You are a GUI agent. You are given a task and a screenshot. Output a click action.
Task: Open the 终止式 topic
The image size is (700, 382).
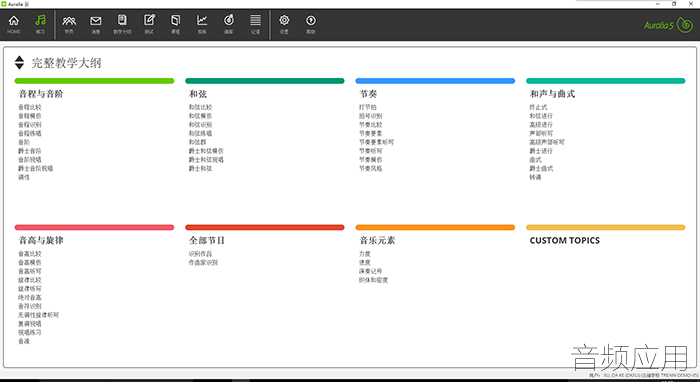[538, 107]
